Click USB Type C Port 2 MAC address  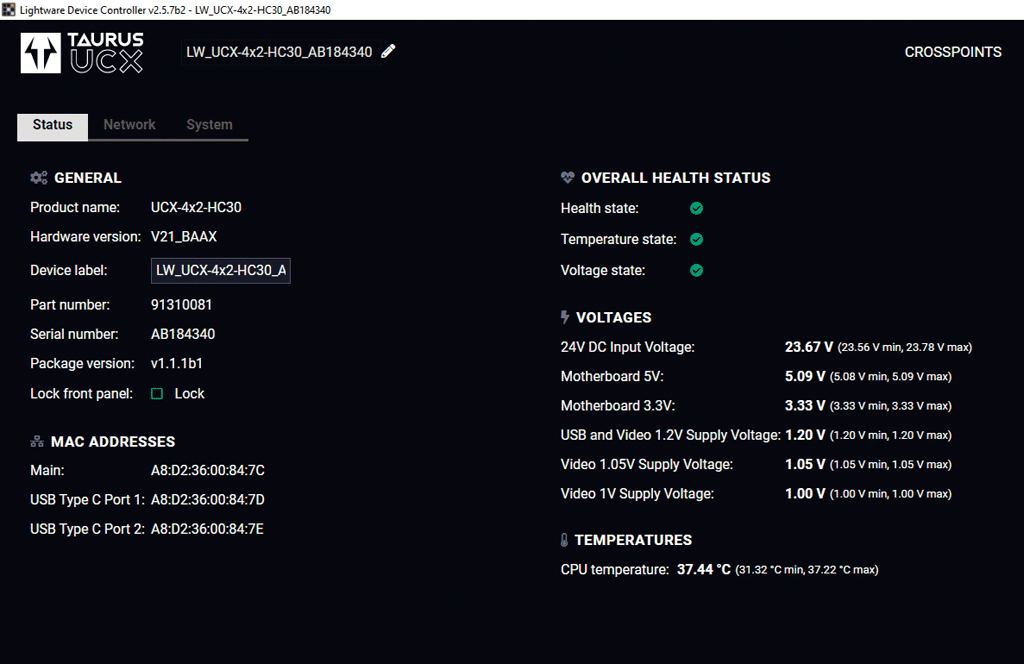[208, 529]
